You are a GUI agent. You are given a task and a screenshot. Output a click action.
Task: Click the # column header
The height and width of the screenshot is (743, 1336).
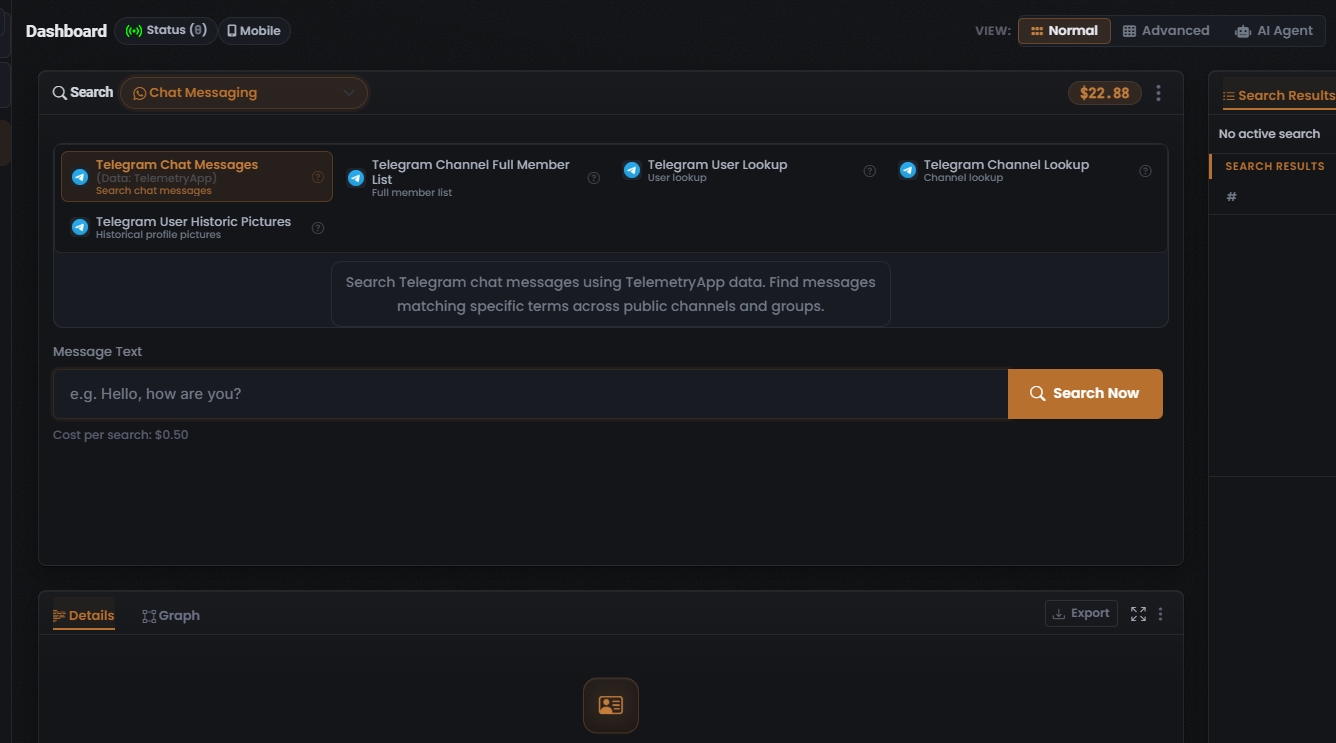click(x=1232, y=197)
